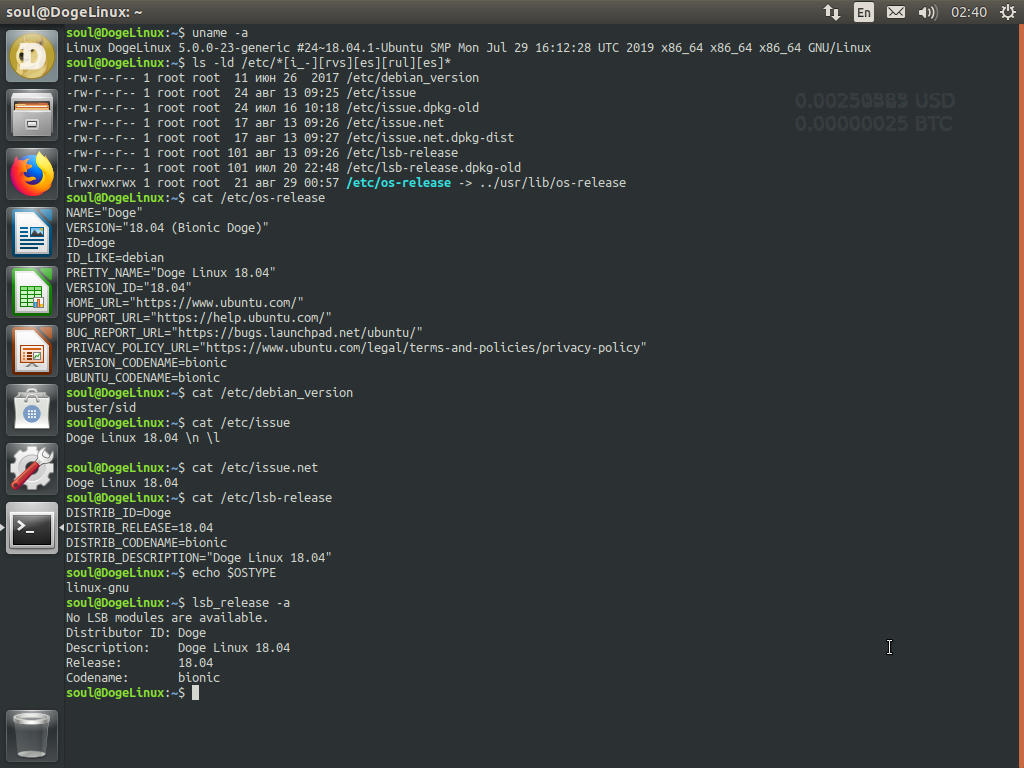
Task: Open the Files manager from the dock
Action: 31,115
